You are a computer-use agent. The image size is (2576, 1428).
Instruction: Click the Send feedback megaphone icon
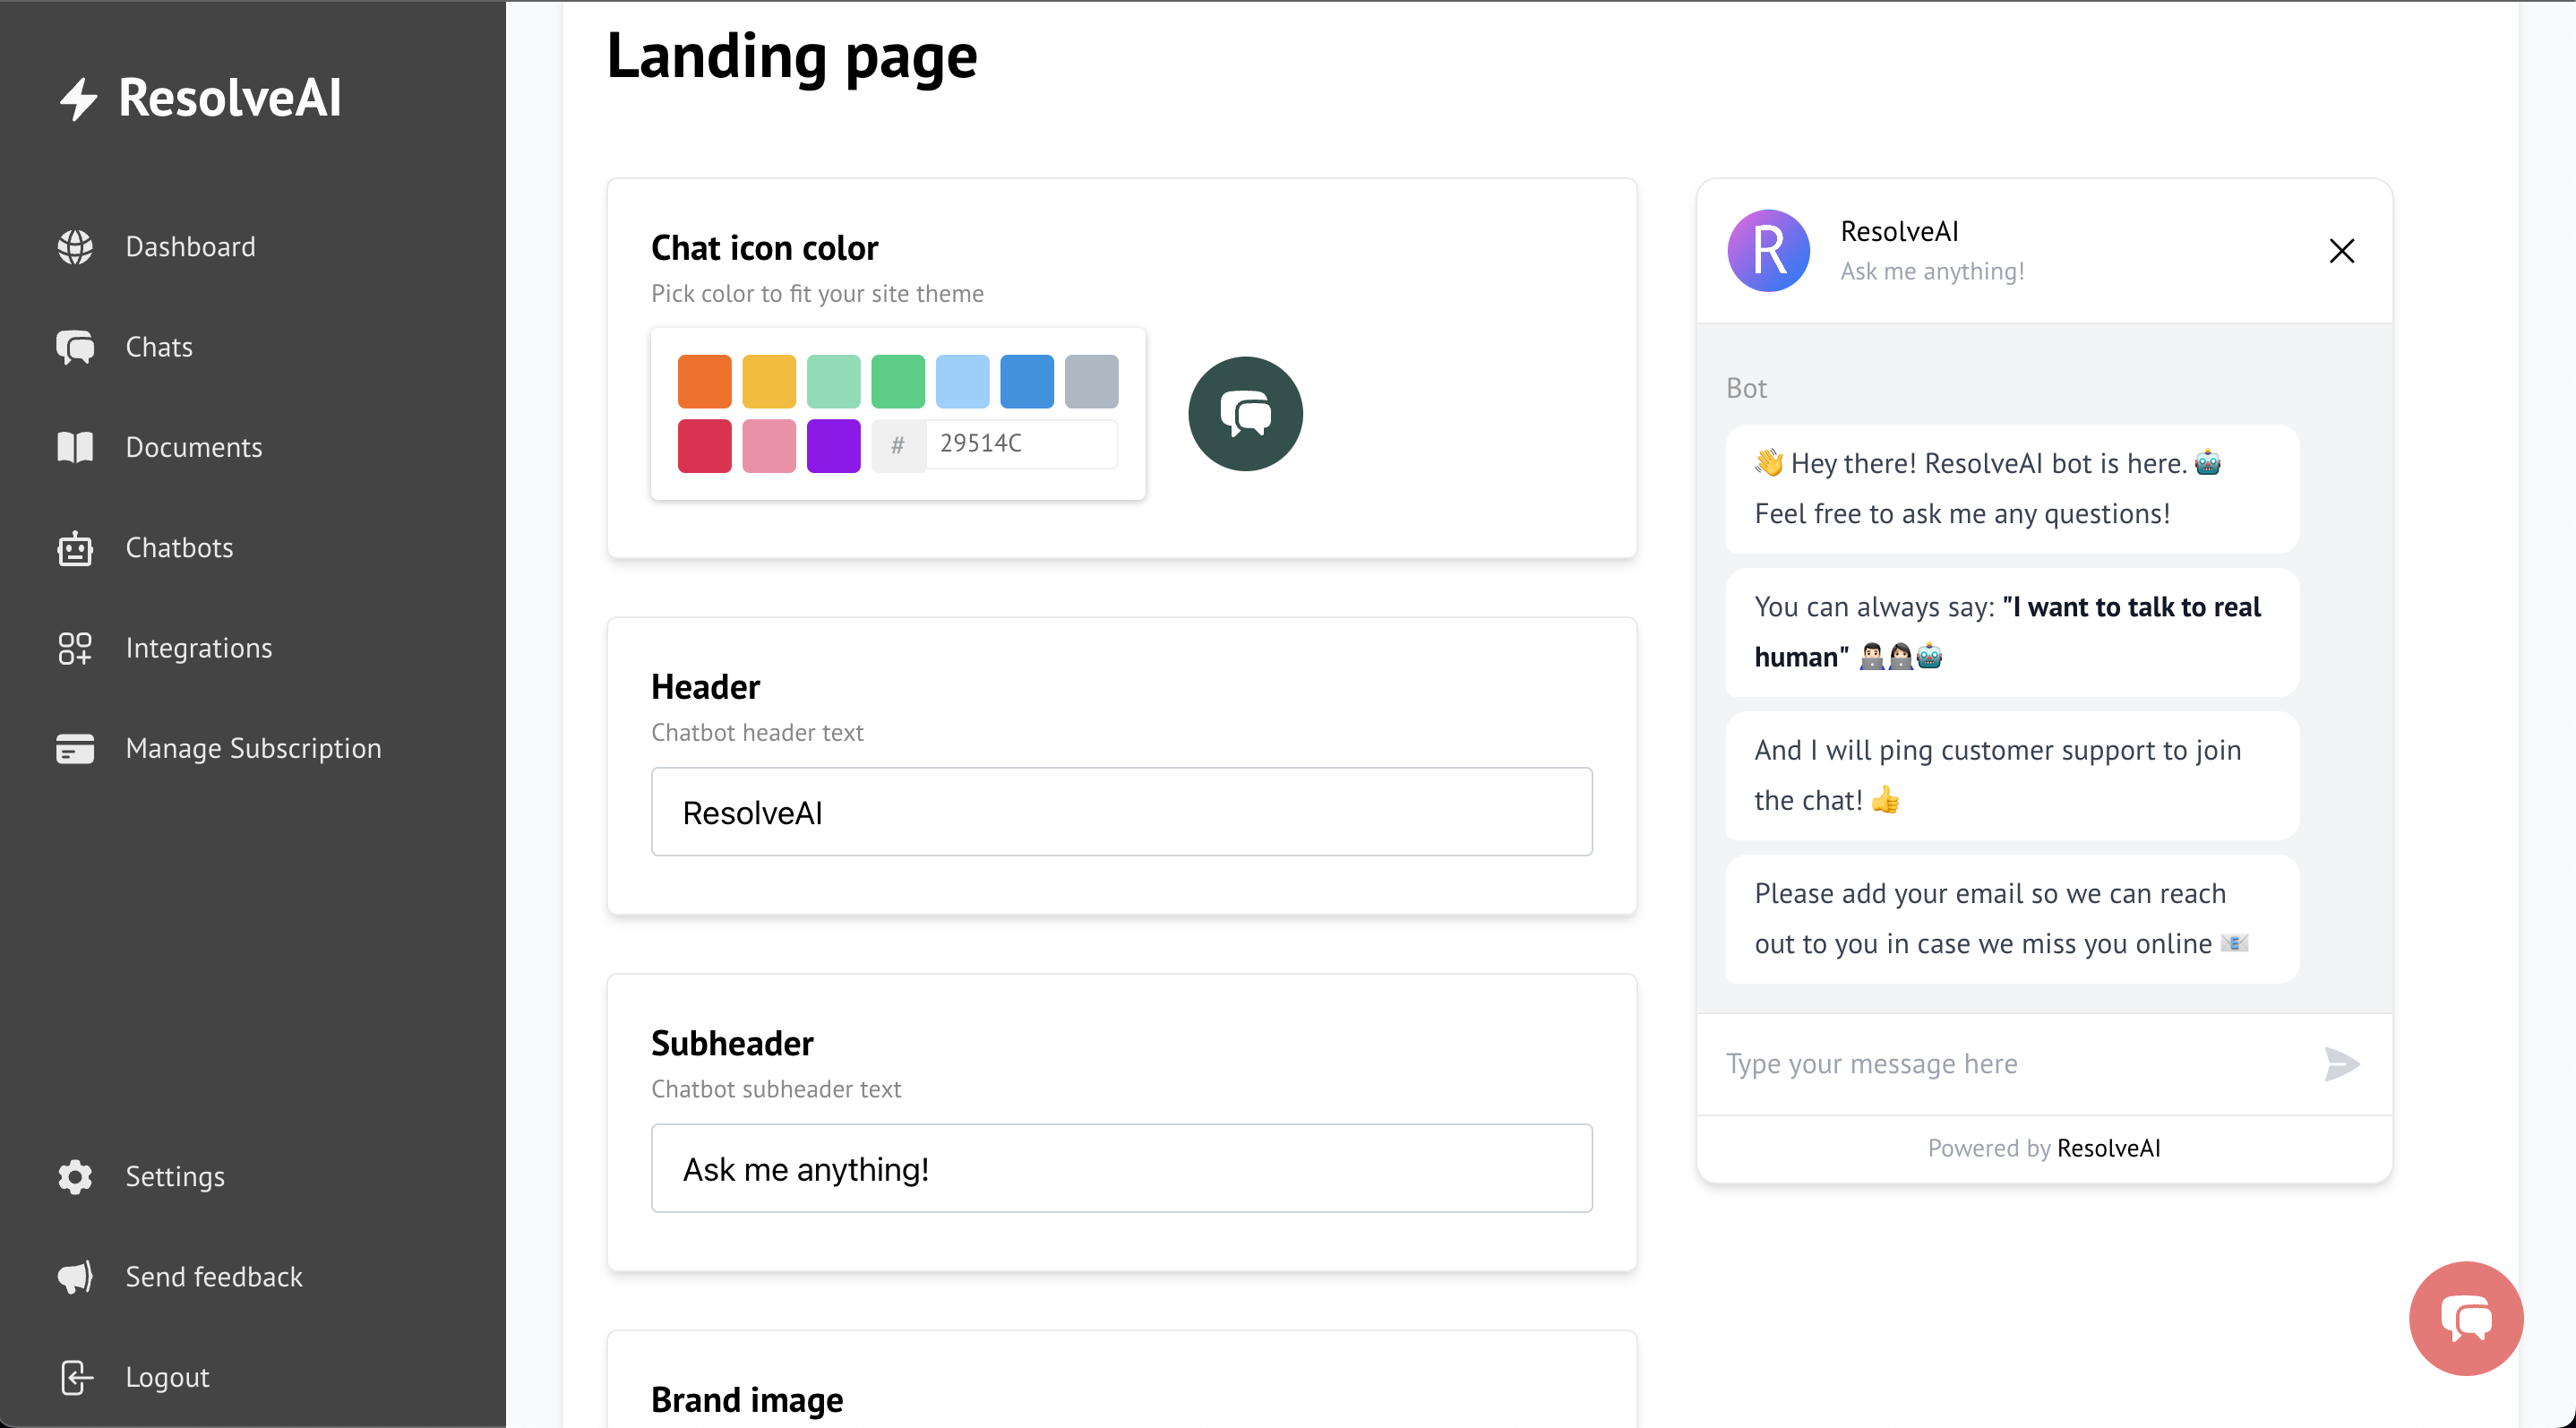(75, 1277)
